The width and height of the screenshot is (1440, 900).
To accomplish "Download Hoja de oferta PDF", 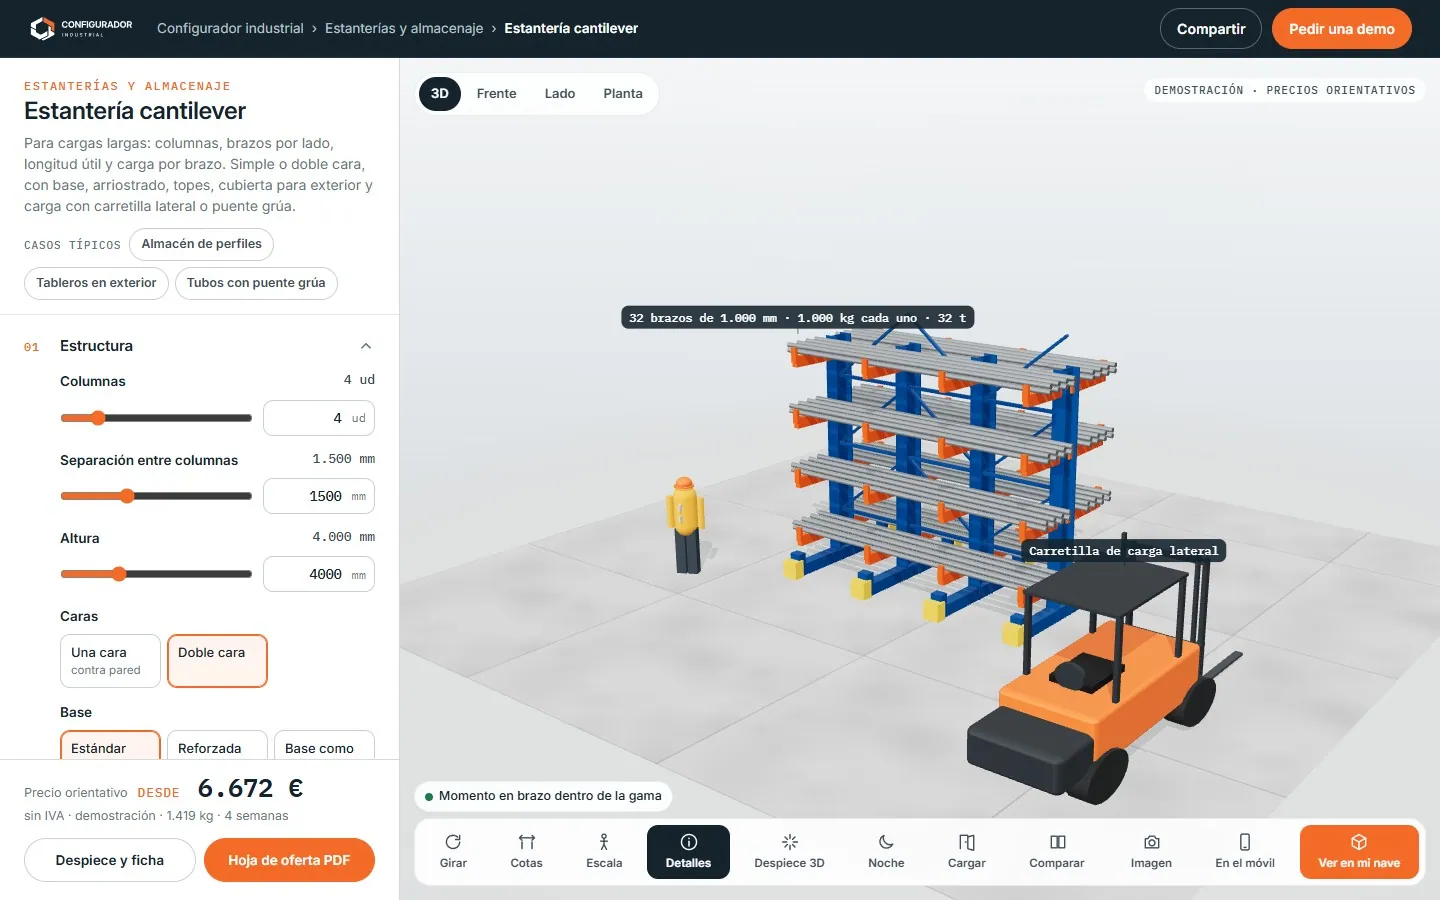I will (289, 860).
